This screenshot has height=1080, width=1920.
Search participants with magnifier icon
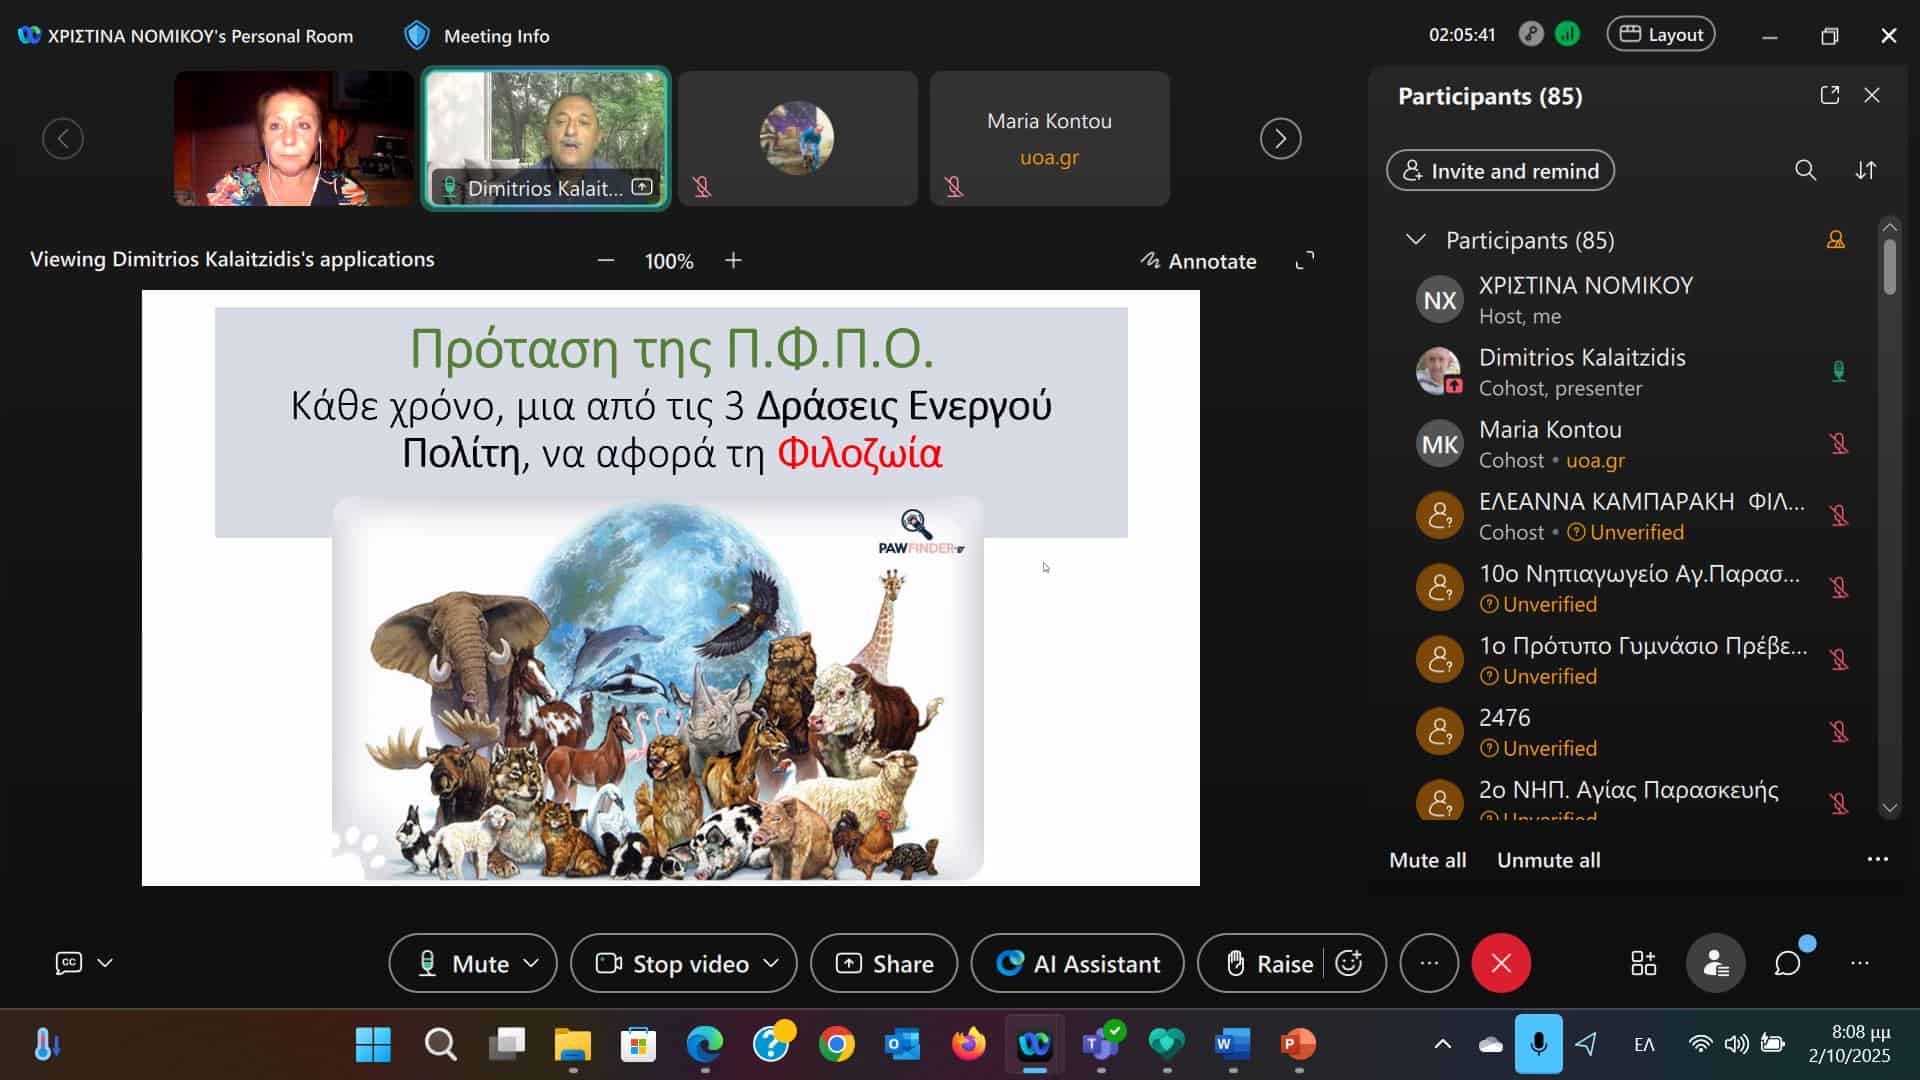[1805, 170]
